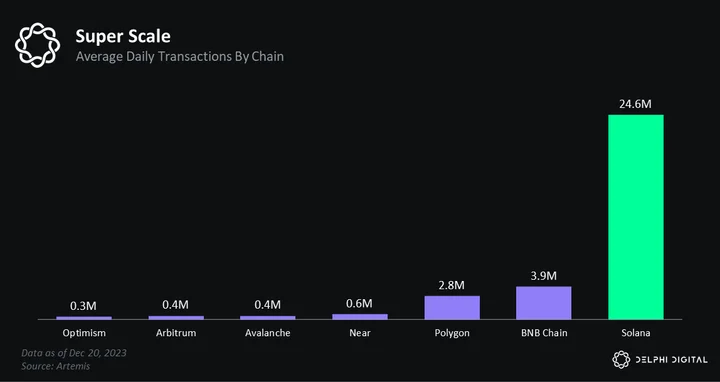This screenshot has height=382, width=720.
Task: Click the Arbitrum bar
Action: (x=176, y=317)
